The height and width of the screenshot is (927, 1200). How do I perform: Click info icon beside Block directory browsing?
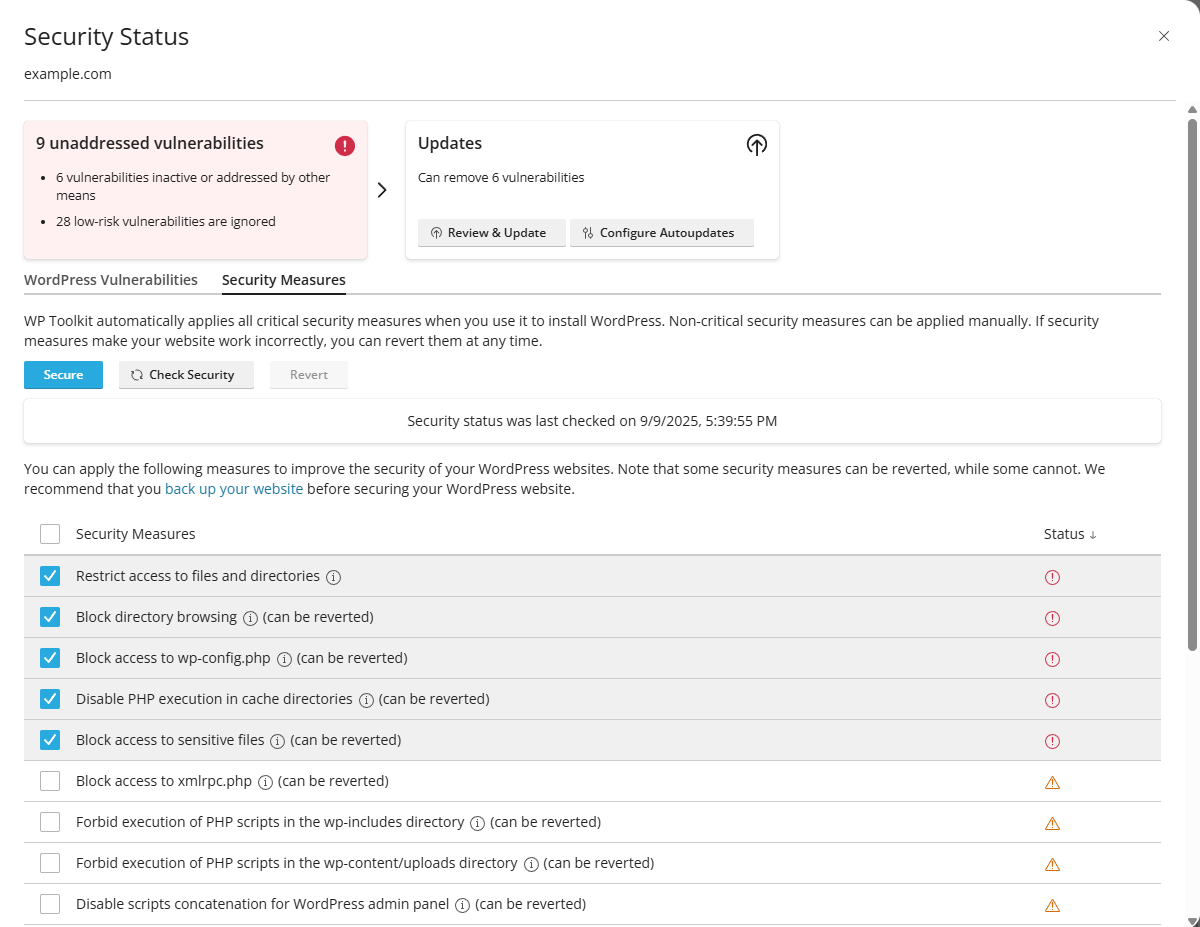coord(250,618)
